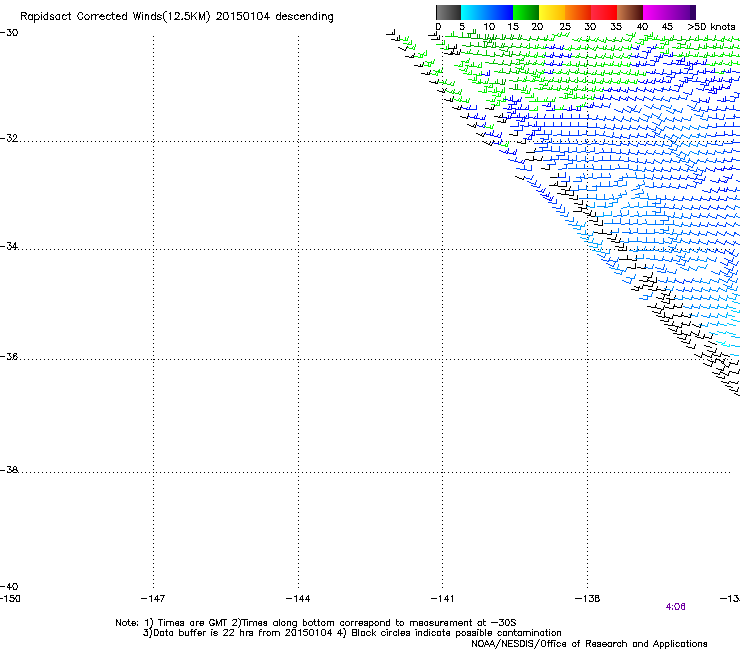Click the legend scale number 45

coord(667,27)
